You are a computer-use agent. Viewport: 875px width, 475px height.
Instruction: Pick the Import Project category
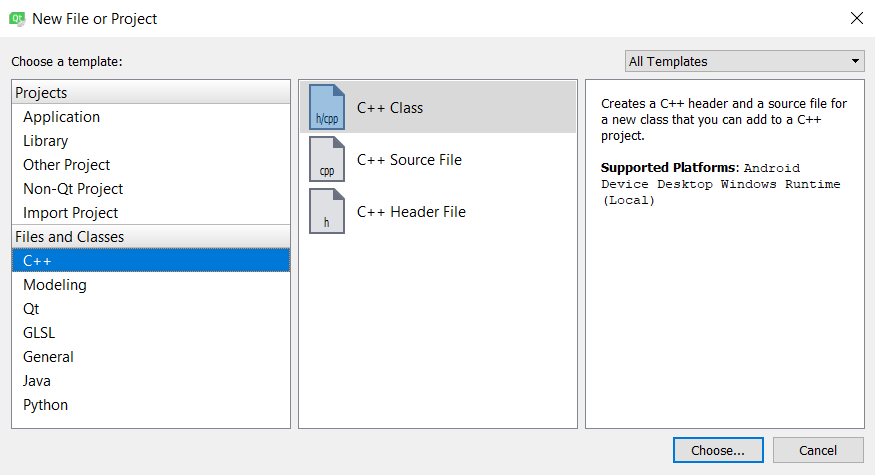click(70, 213)
